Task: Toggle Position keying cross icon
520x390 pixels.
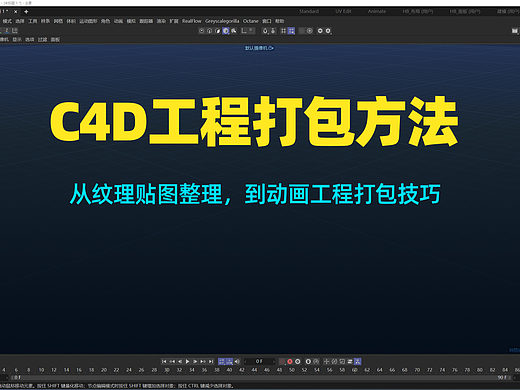Action: click(326, 361)
